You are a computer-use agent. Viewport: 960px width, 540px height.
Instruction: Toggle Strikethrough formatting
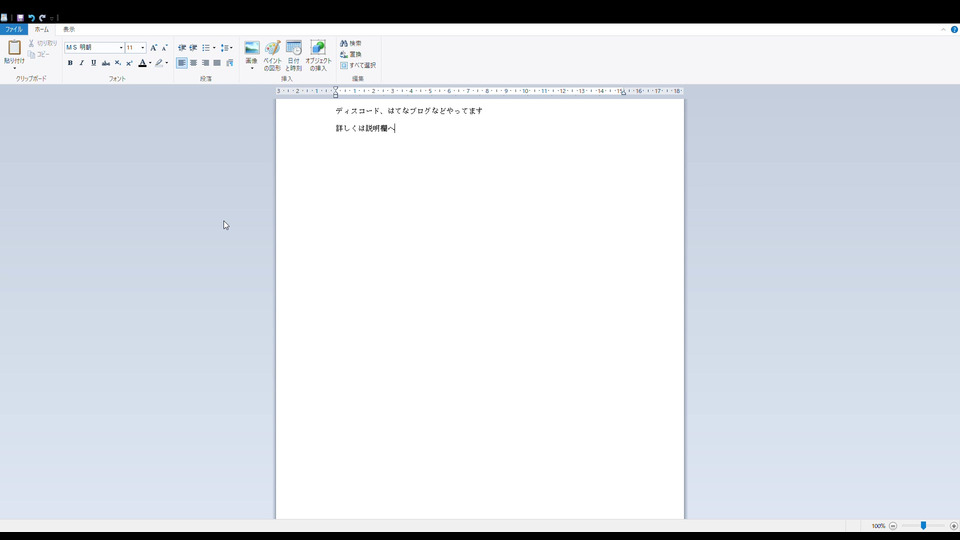click(x=106, y=63)
